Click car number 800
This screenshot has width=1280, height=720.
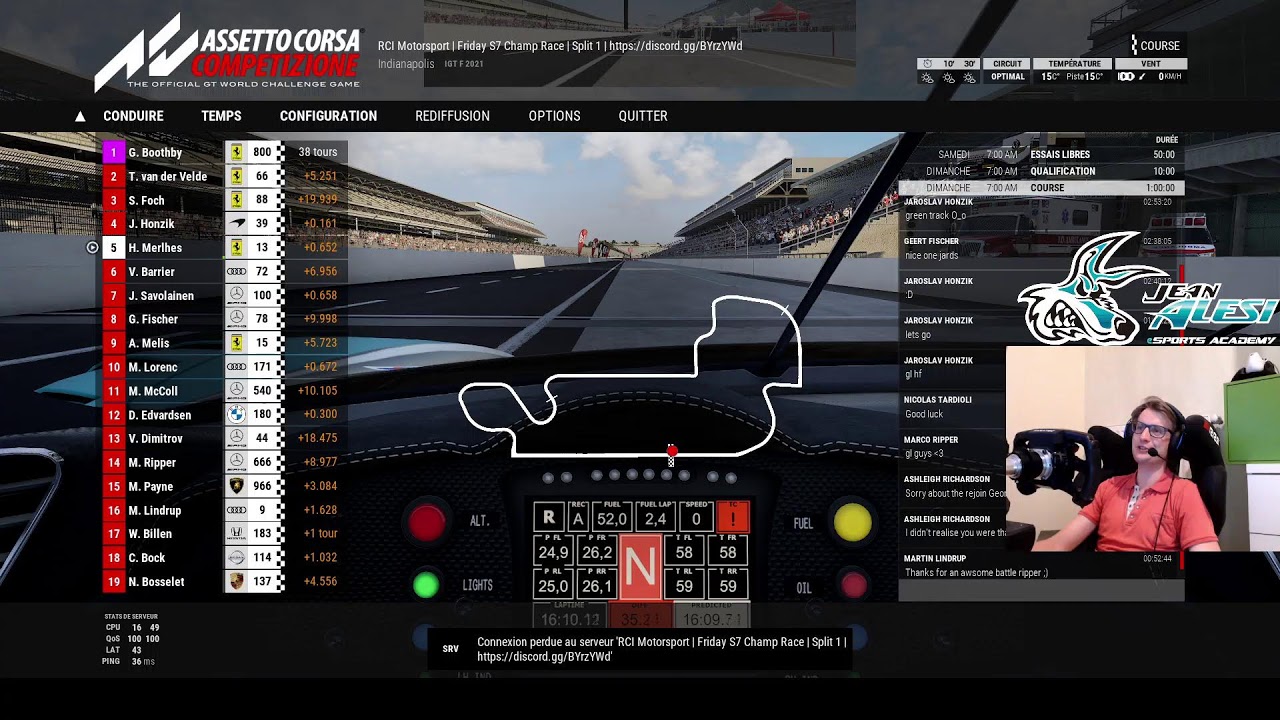pos(262,152)
